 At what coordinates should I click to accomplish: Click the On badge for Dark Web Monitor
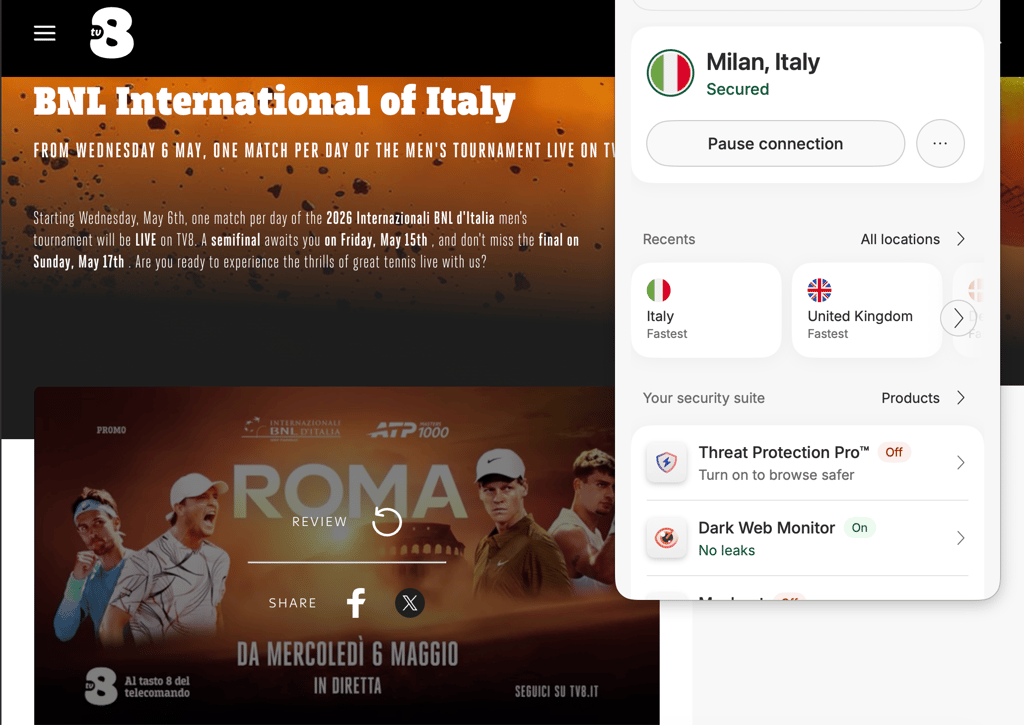pyautogui.click(x=859, y=528)
